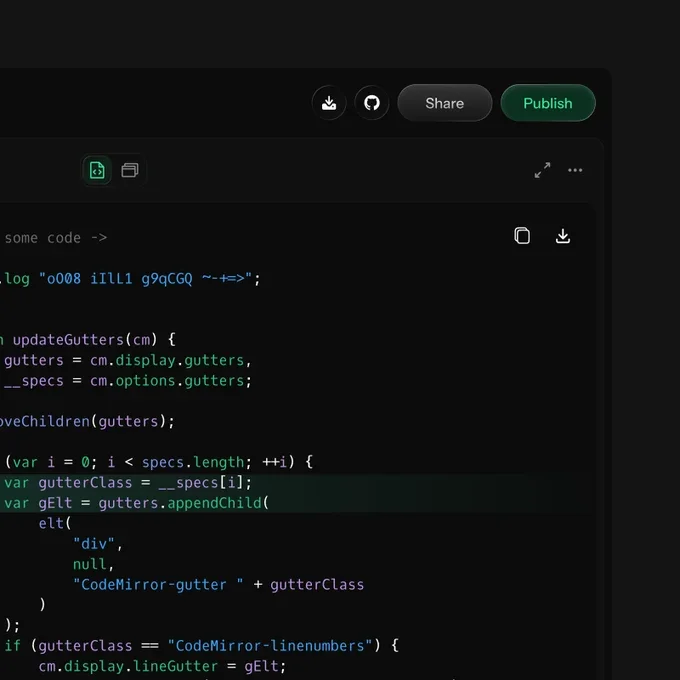This screenshot has width=680, height=680.
Task: Click the string "CodeMirror-linenumbers"
Action: 270,646
